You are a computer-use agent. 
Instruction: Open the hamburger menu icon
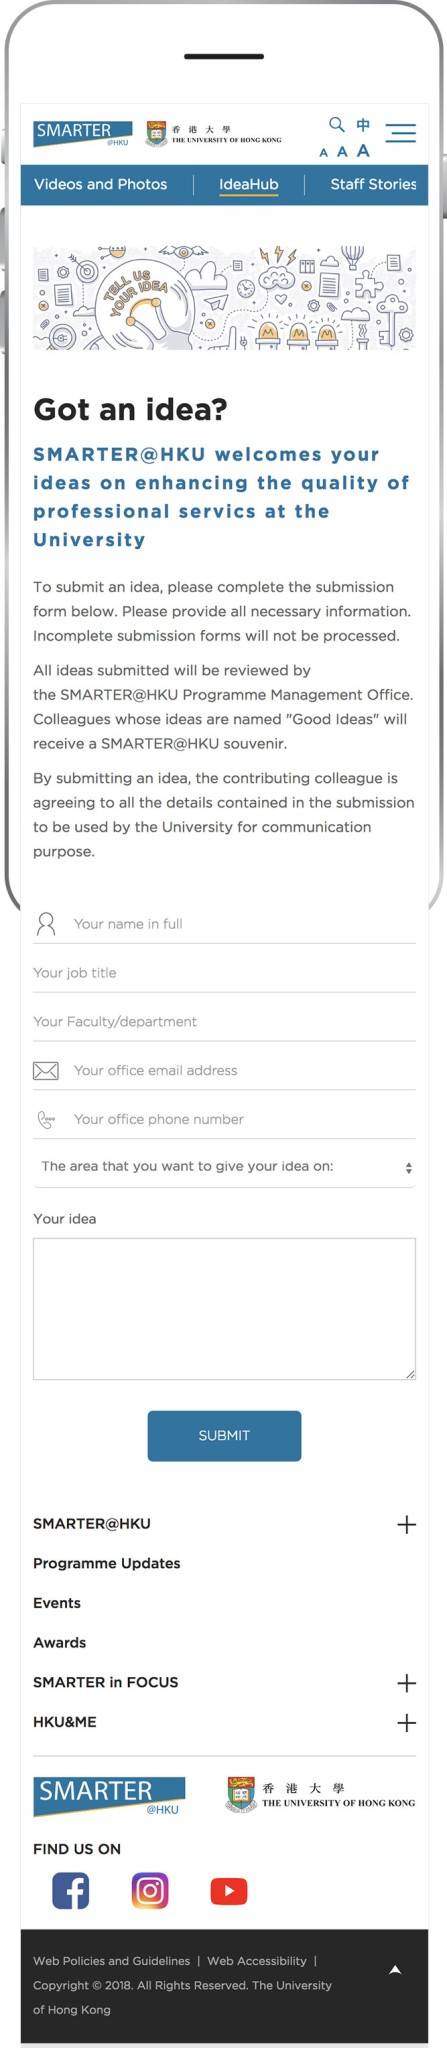point(400,133)
